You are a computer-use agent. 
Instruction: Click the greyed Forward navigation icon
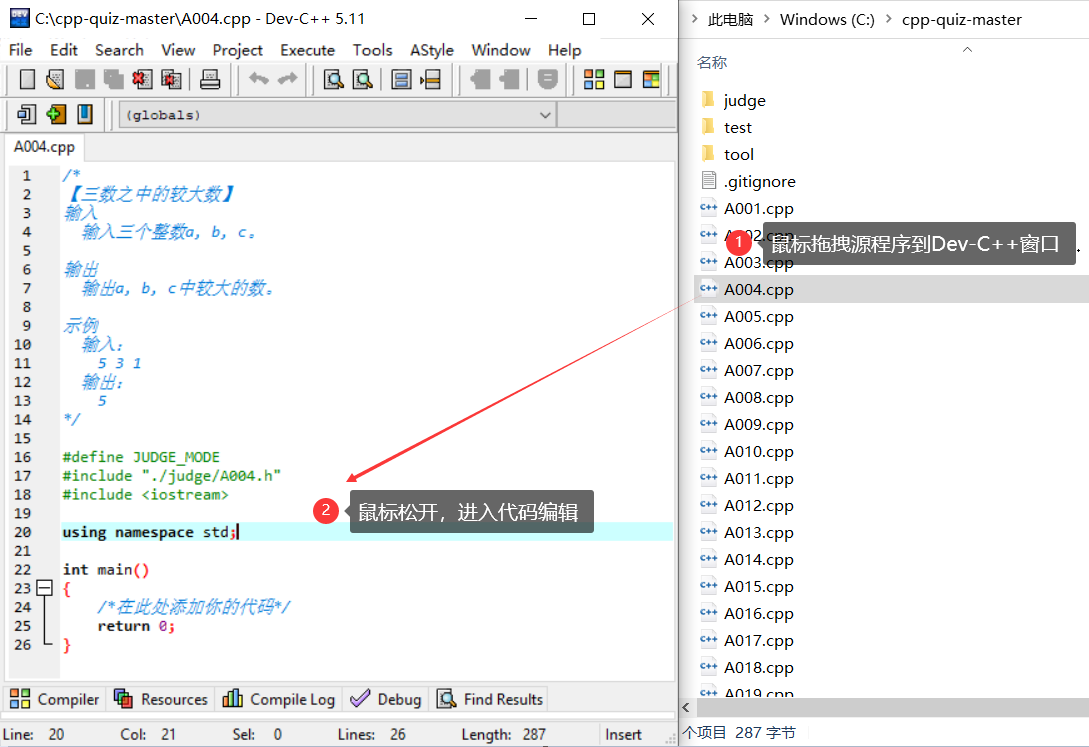click(x=509, y=79)
